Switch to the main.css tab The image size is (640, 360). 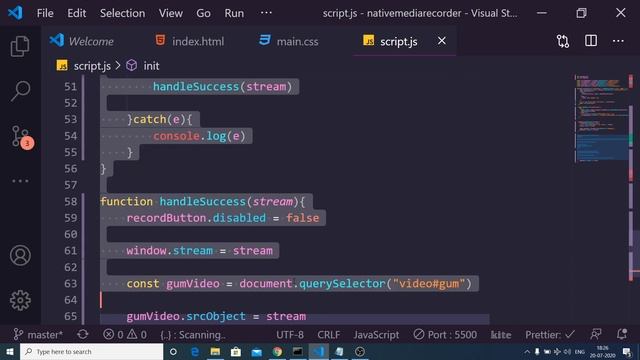[x=289, y=41]
